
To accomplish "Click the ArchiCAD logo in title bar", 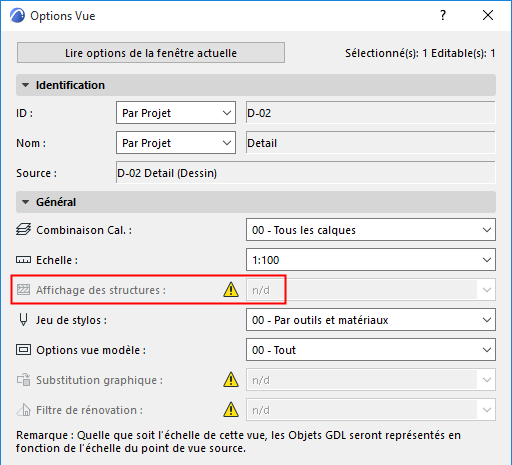I will pyautogui.click(x=17, y=15).
